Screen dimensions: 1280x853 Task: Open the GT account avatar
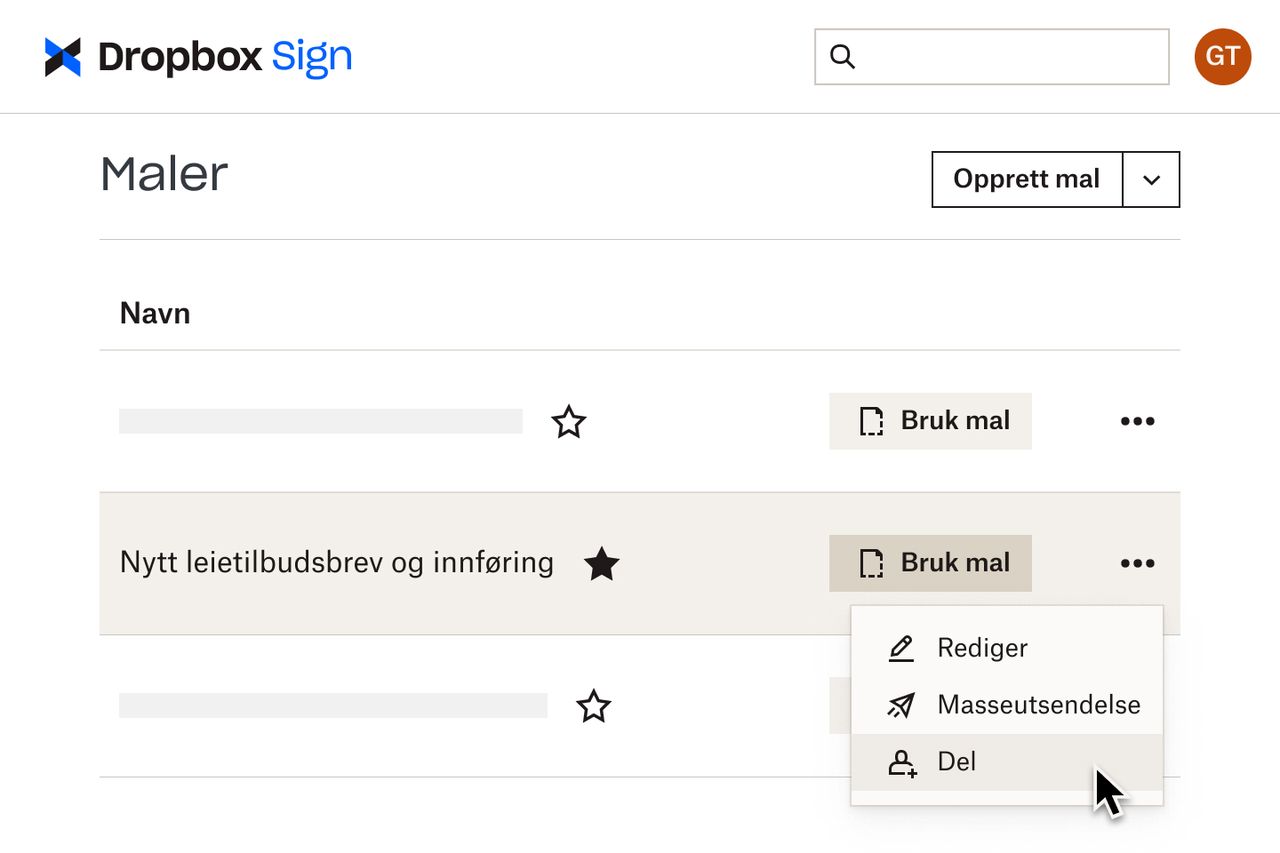click(x=1222, y=57)
